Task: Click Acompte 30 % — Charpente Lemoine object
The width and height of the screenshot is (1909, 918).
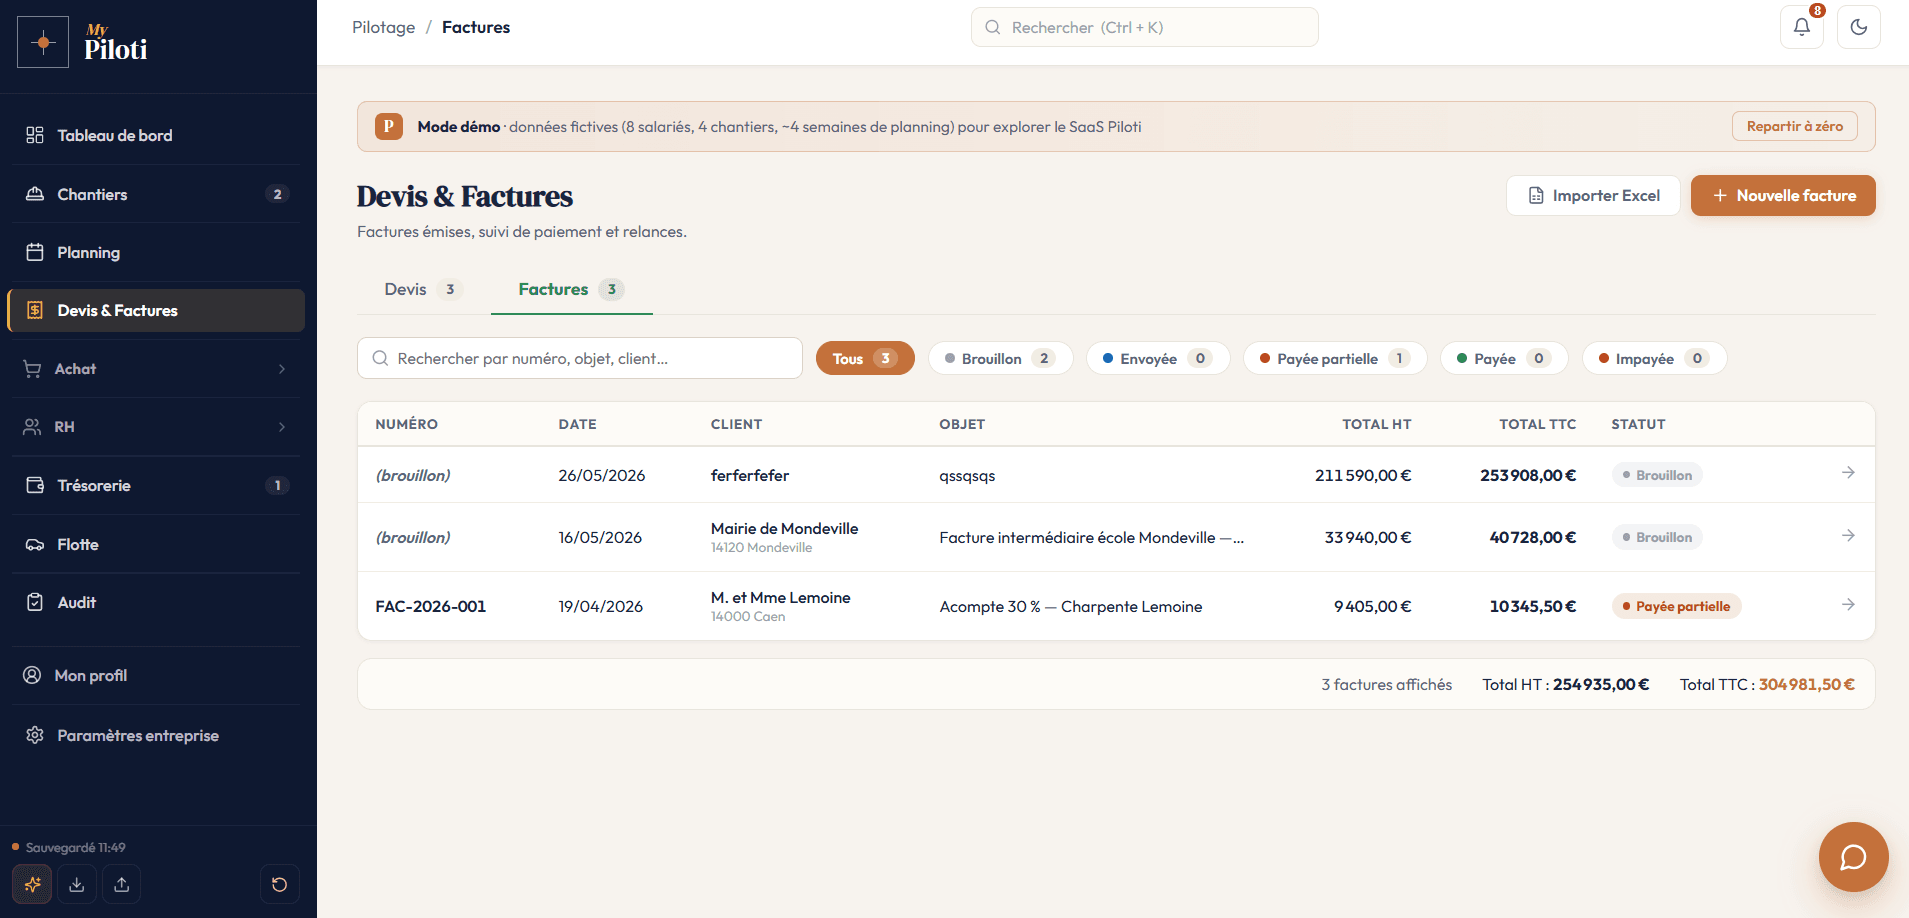Action: tap(1071, 606)
